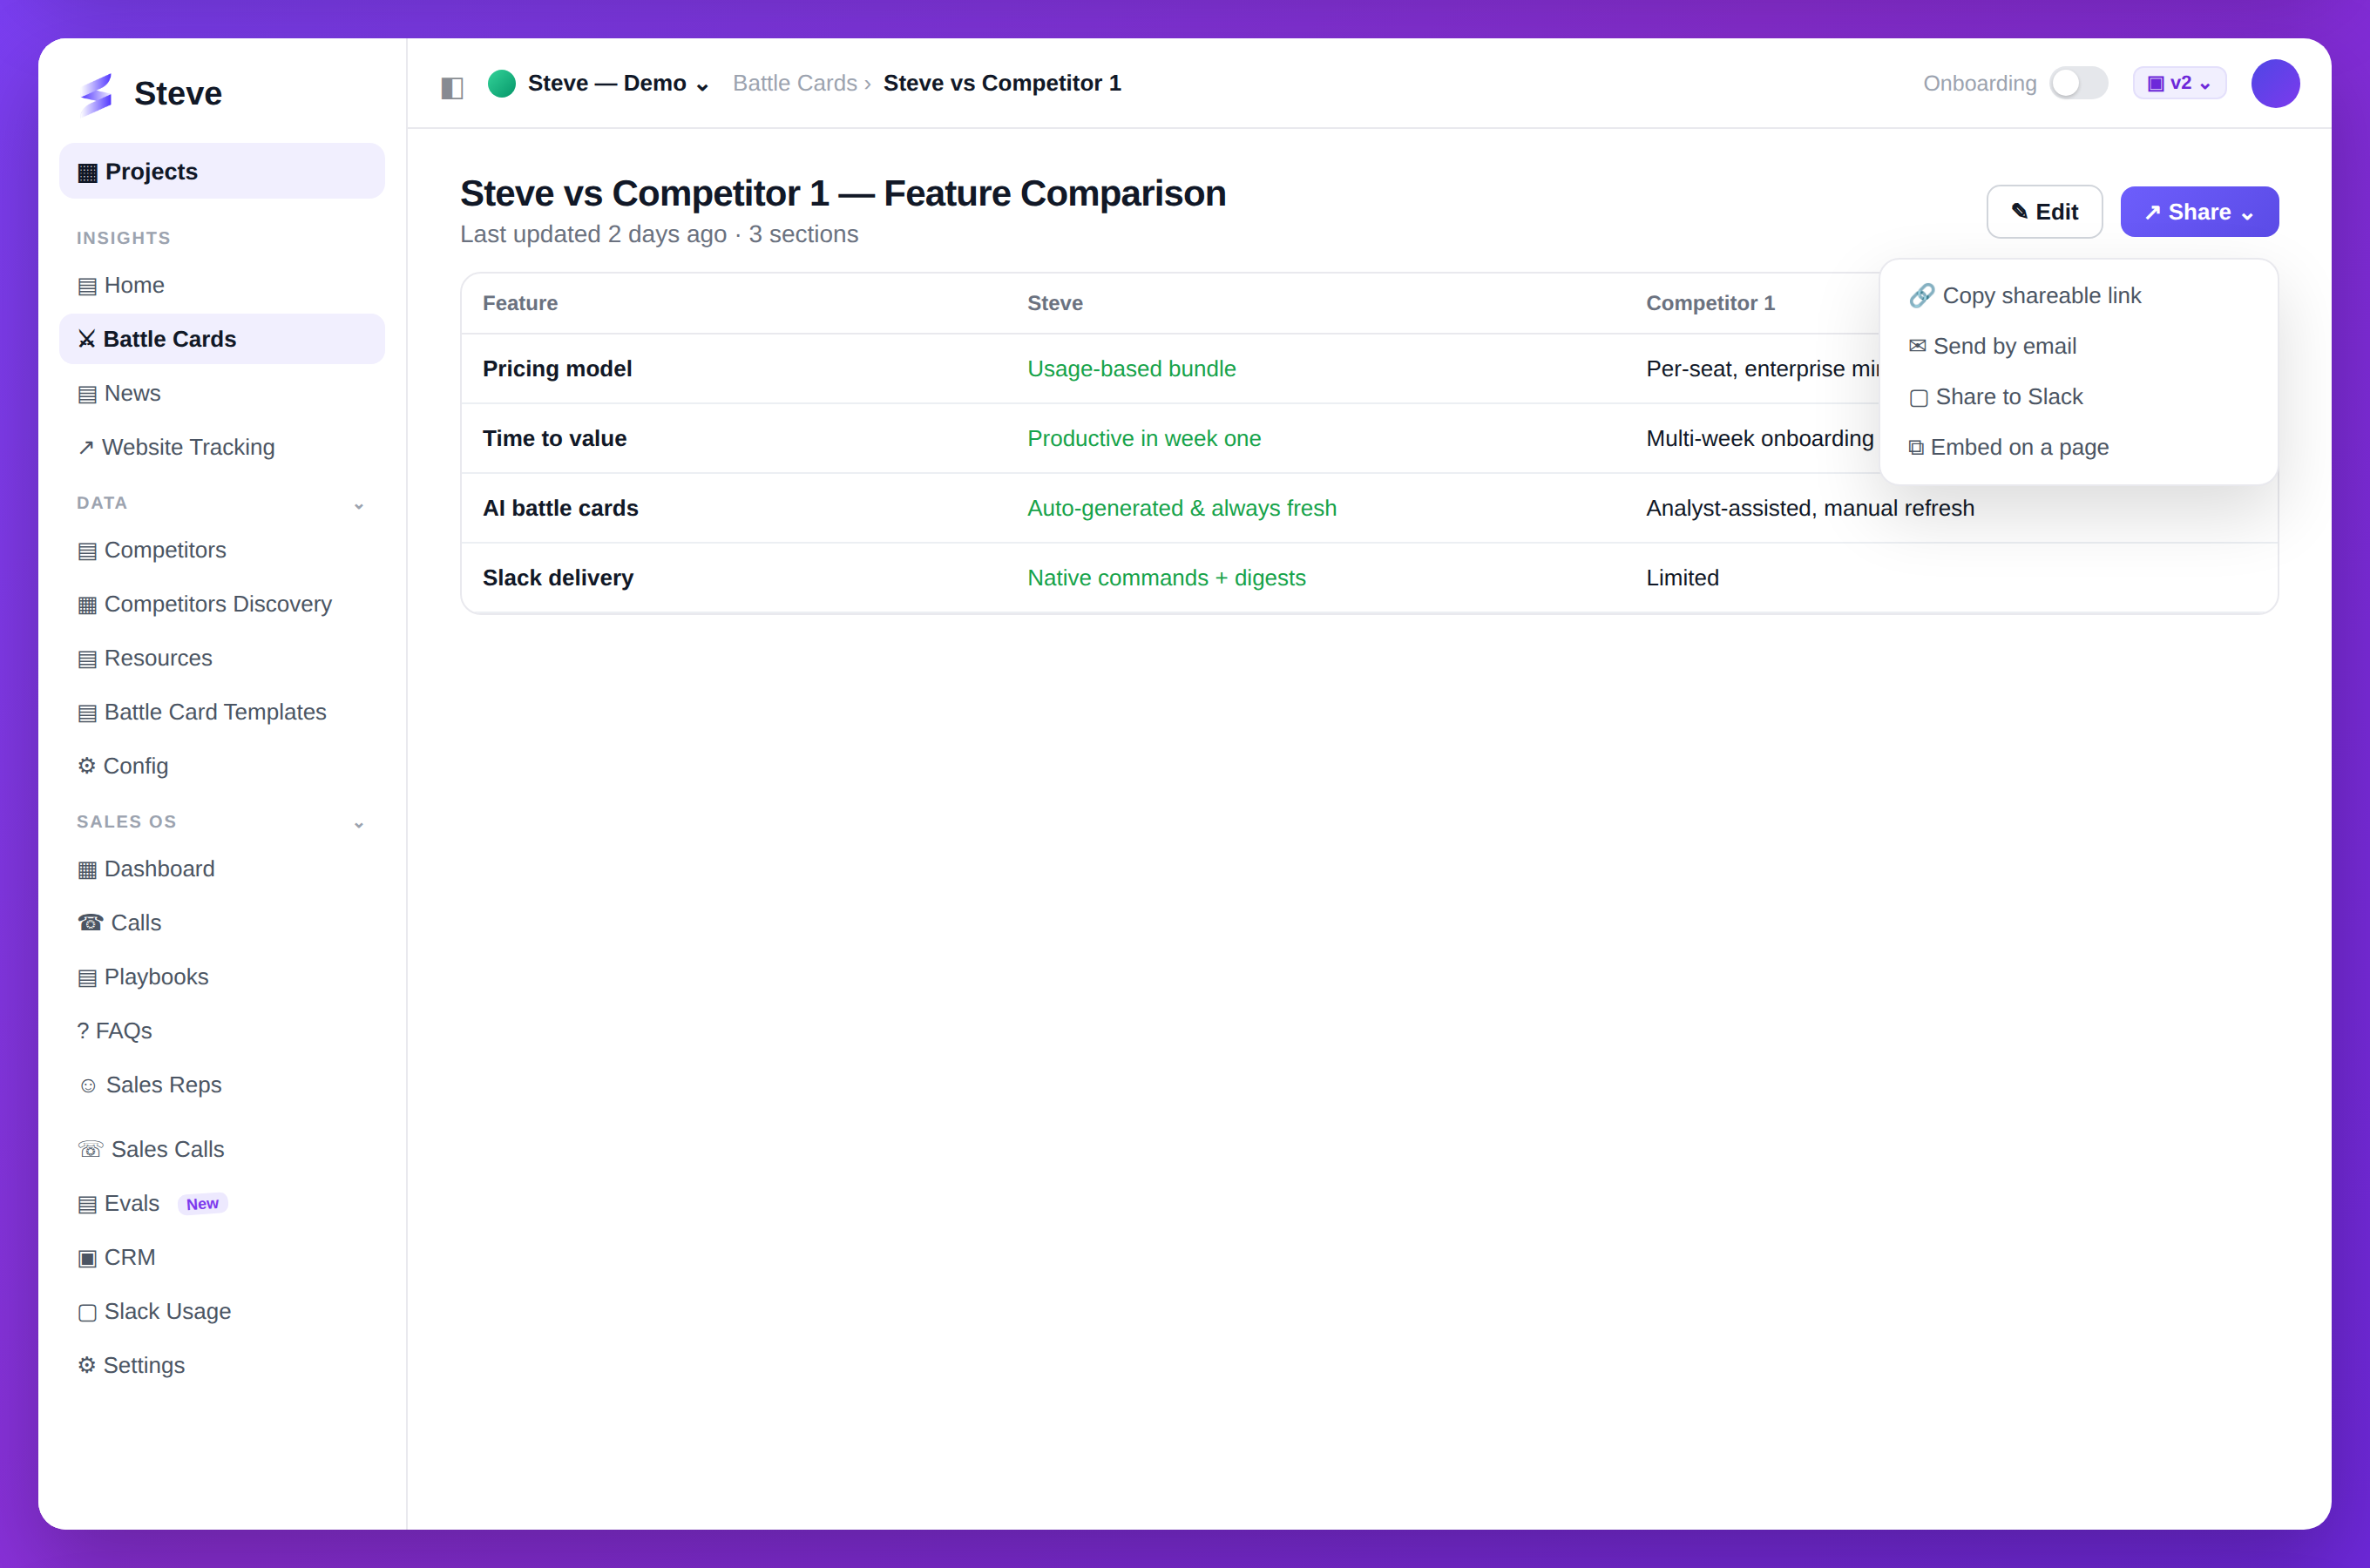
Task: Go to Competitors Discovery page
Action: click(x=222, y=604)
